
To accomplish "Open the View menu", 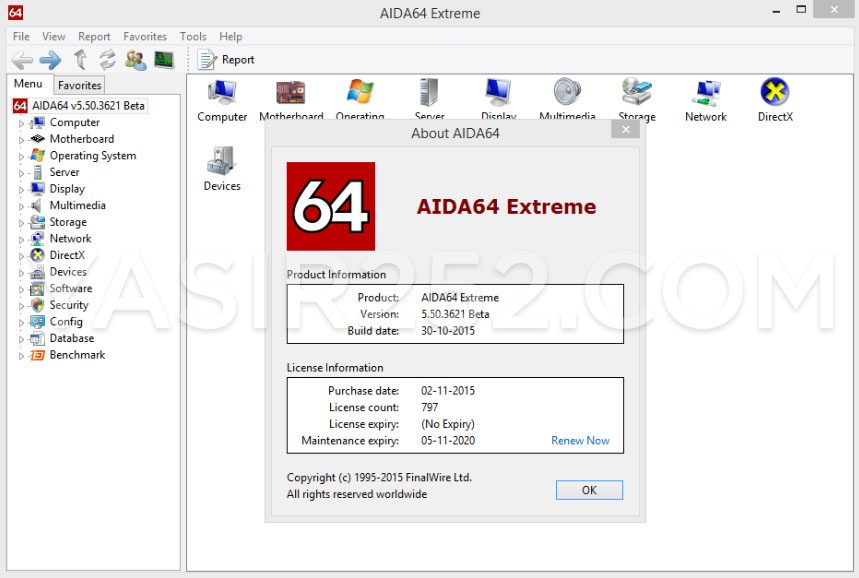I will click(54, 36).
